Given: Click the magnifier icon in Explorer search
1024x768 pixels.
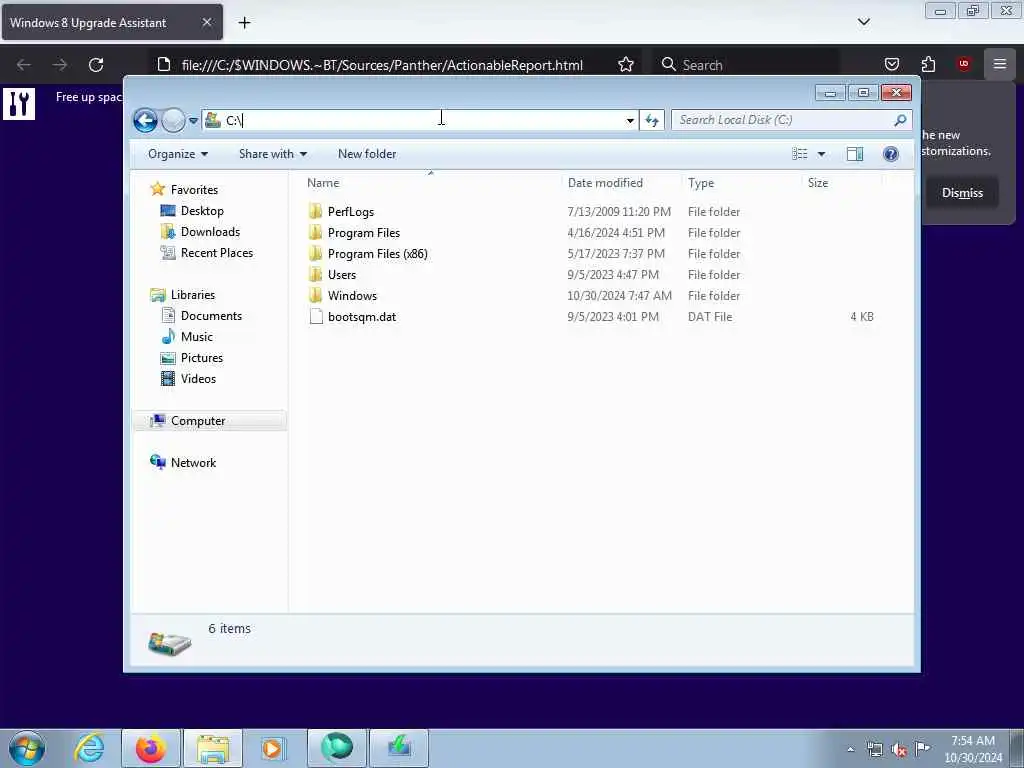Looking at the screenshot, I should coord(901,120).
